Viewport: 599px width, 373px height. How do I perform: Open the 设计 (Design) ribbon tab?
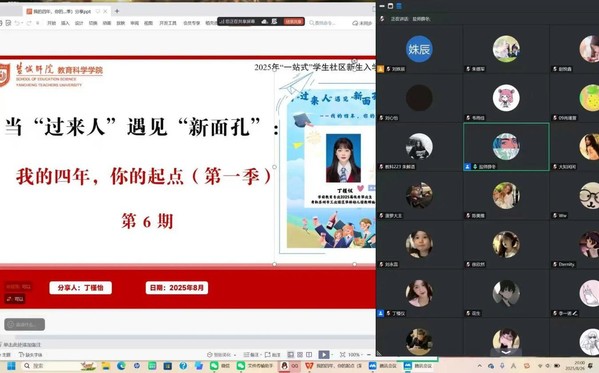[x=79, y=23]
